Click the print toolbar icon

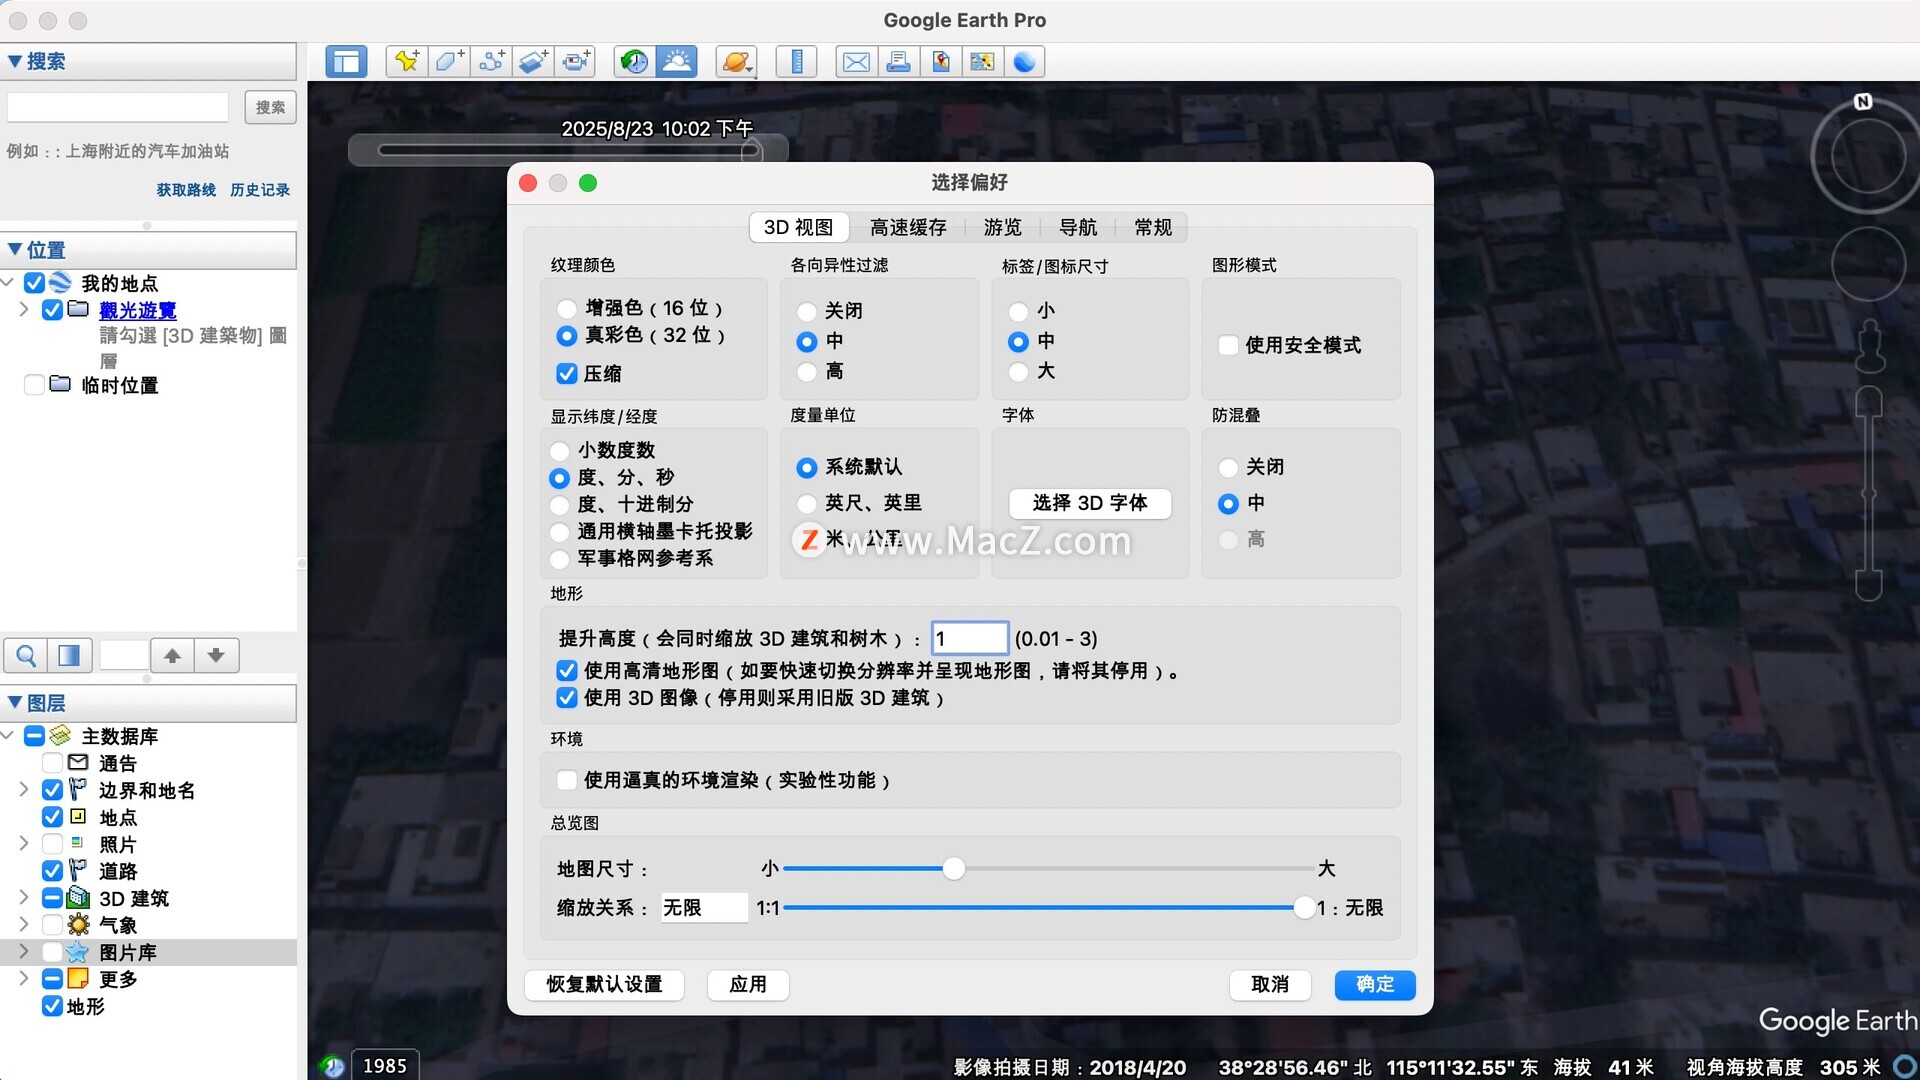pyautogui.click(x=898, y=62)
